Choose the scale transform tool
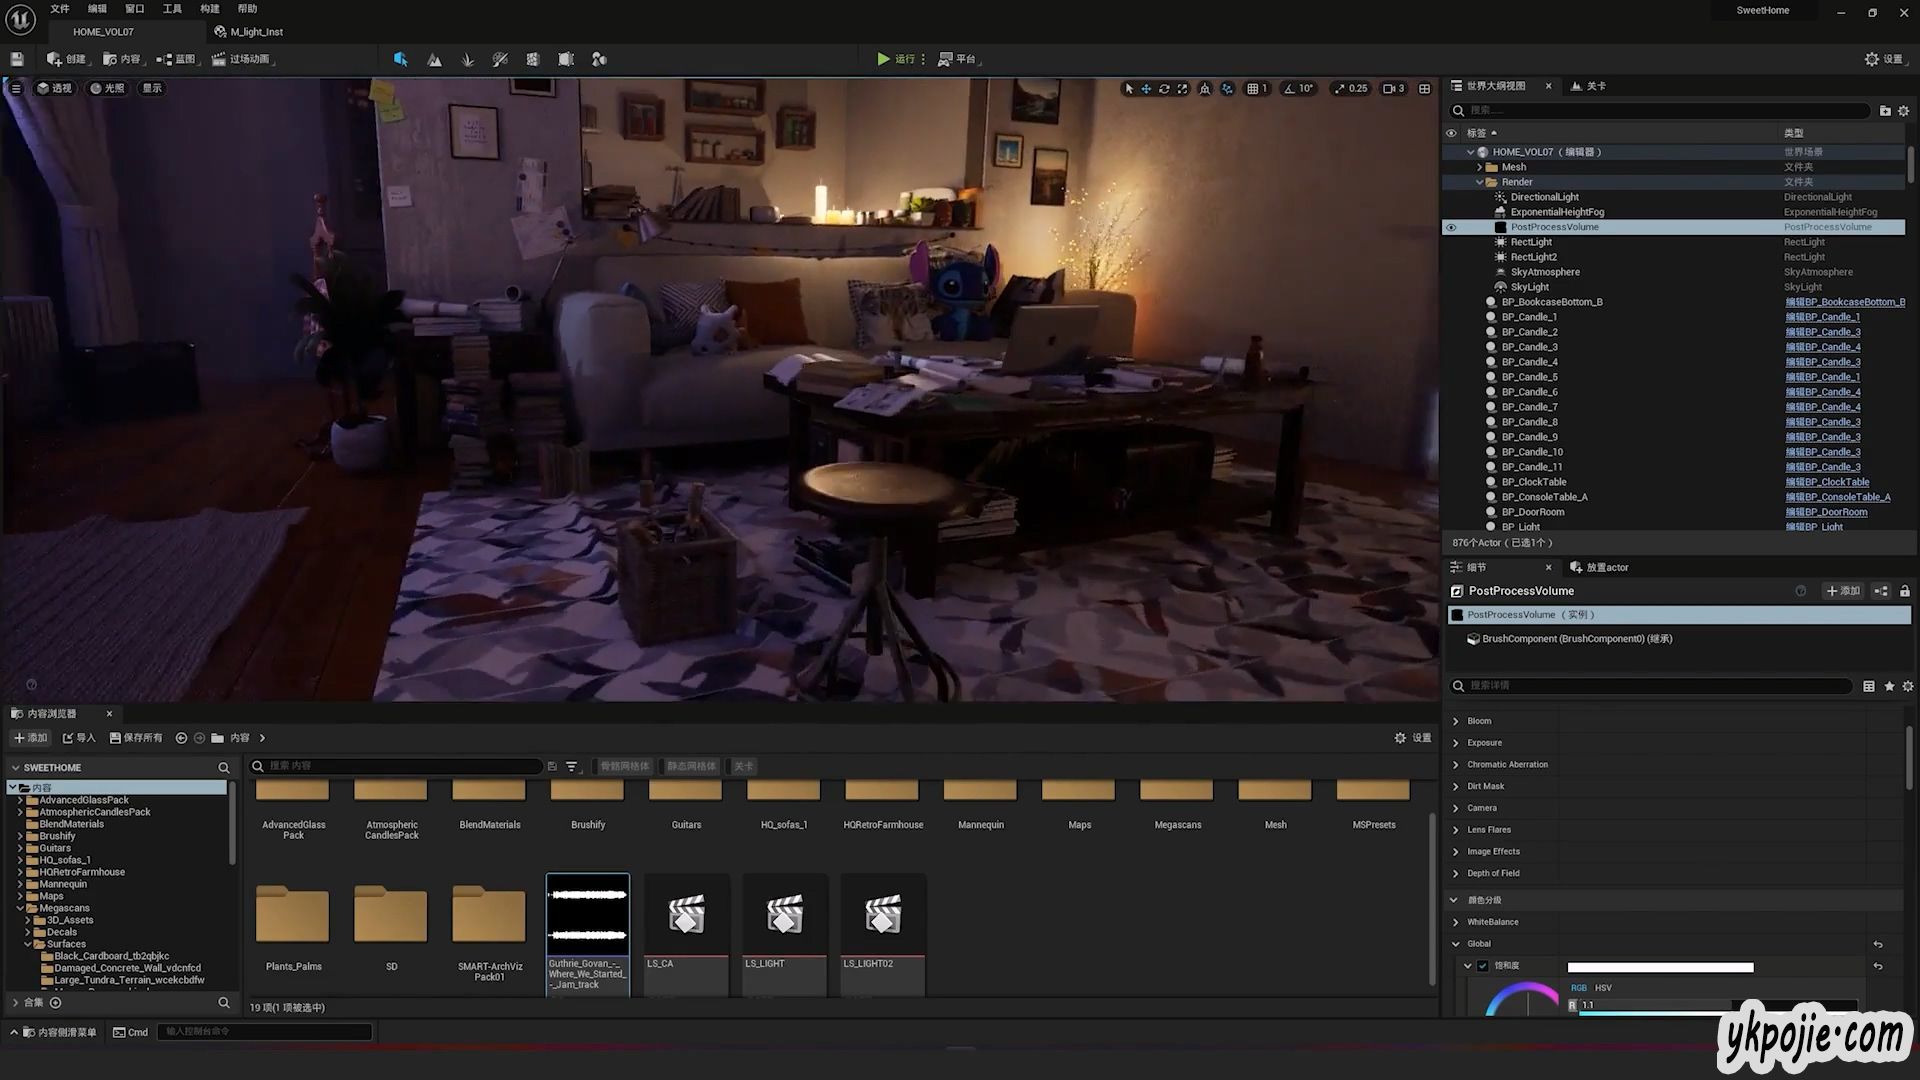 click(1182, 89)
